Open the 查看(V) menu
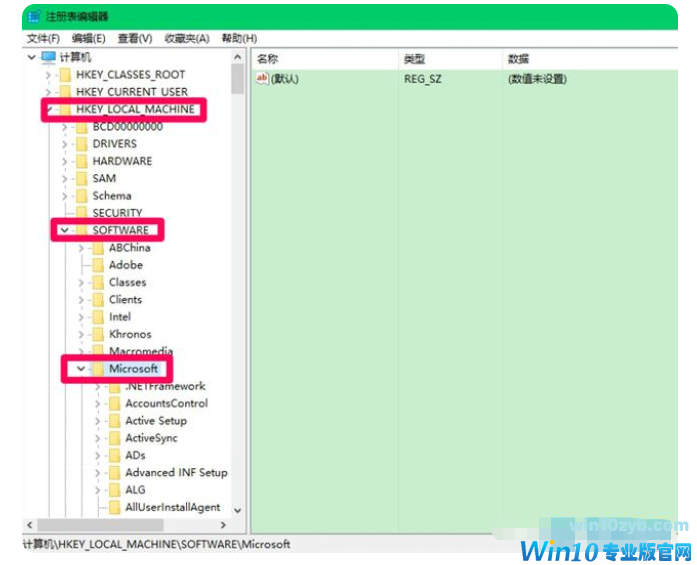Viewport: 697px width, 565px height. click(135, 39)
